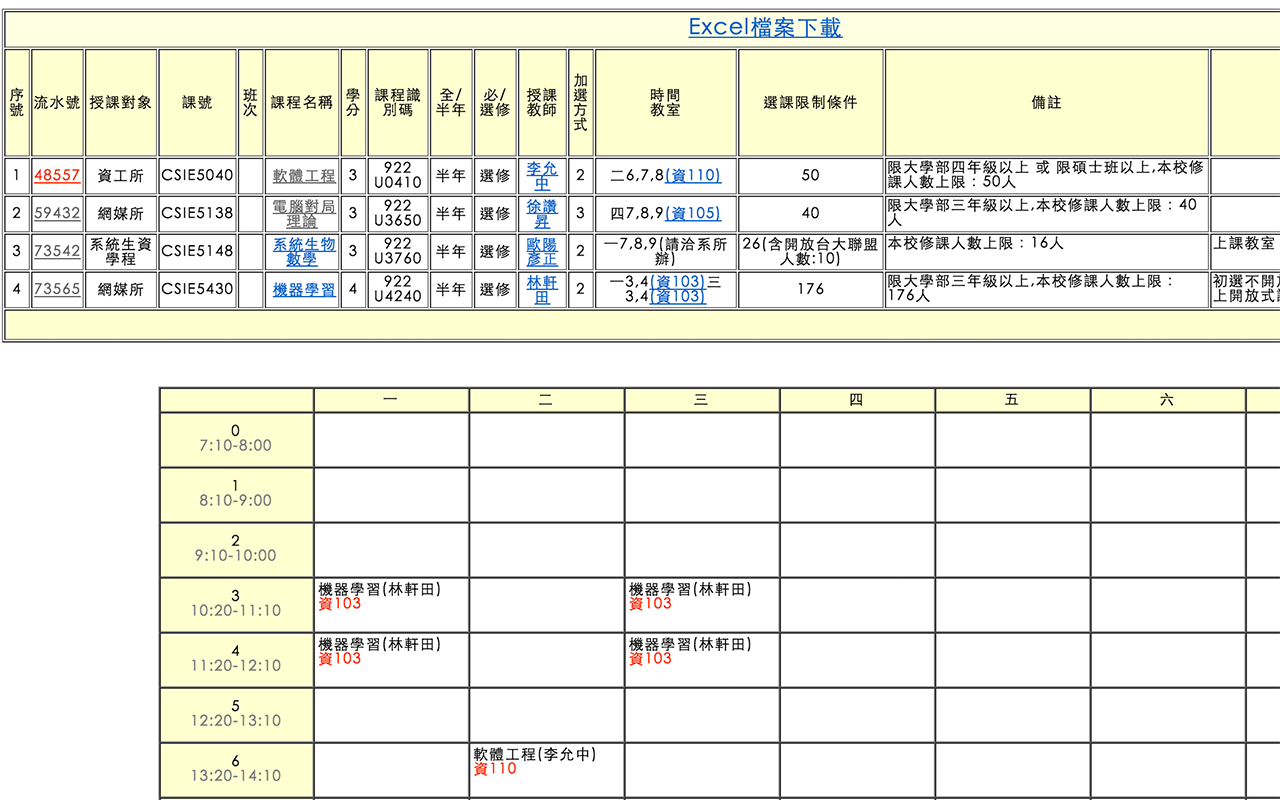Click timetable Thursday header 四
The width and height of the screenshot is (1280, 800).
(857, 400)
